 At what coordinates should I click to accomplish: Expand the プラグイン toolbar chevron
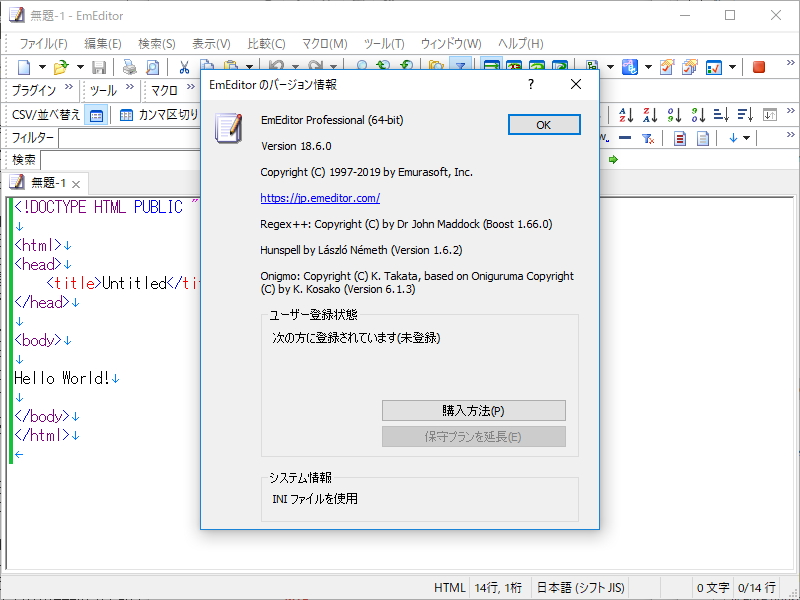pyautogui.click(x=66, y=88)
